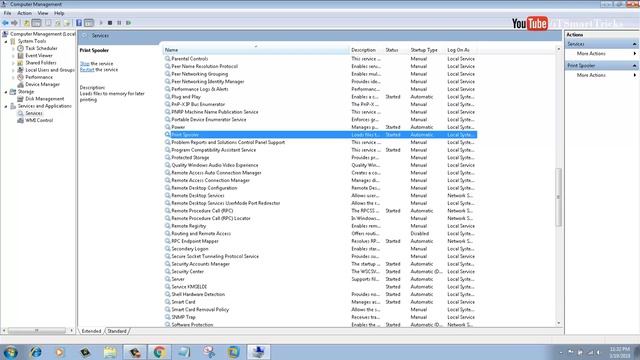Screen dimensions: 640x360
Task: Click the Disk Management icon in tree
Action: [x=20, y=99]
